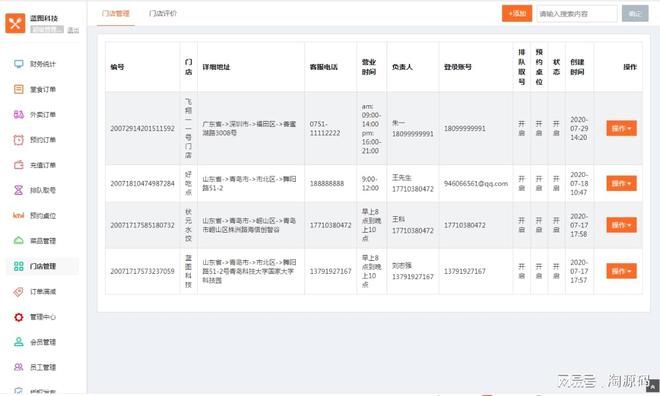Click the 蓝图科技 company name

click(x=44, y=18)
